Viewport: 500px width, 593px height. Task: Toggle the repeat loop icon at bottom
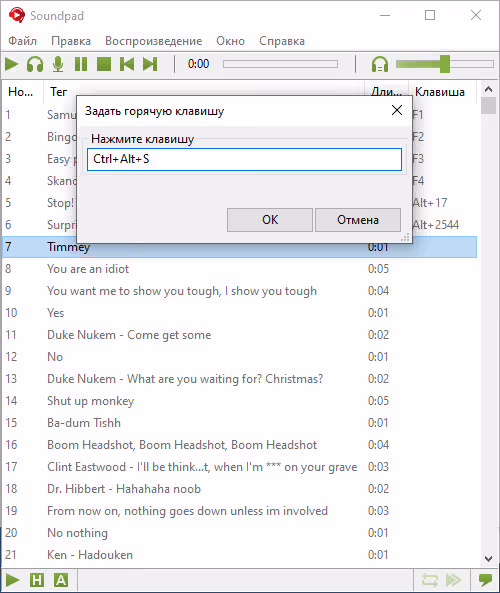(430, 580)
